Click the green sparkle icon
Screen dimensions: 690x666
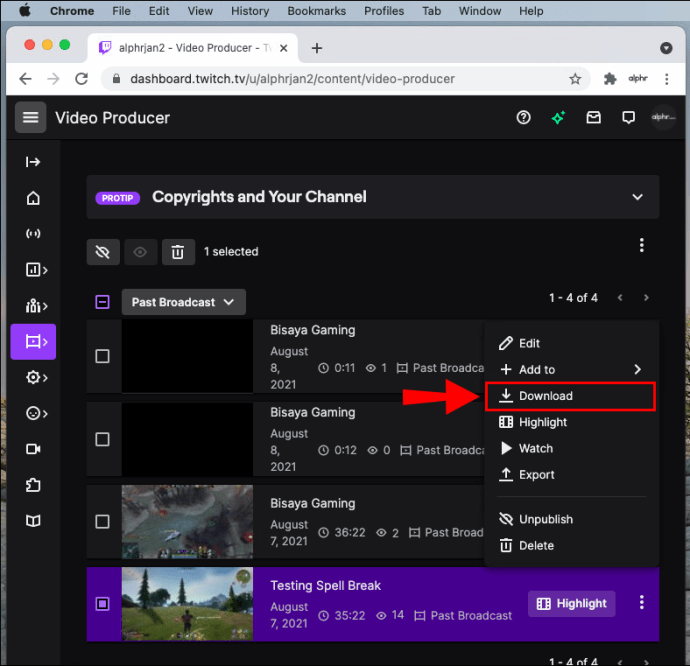point(558,118)
